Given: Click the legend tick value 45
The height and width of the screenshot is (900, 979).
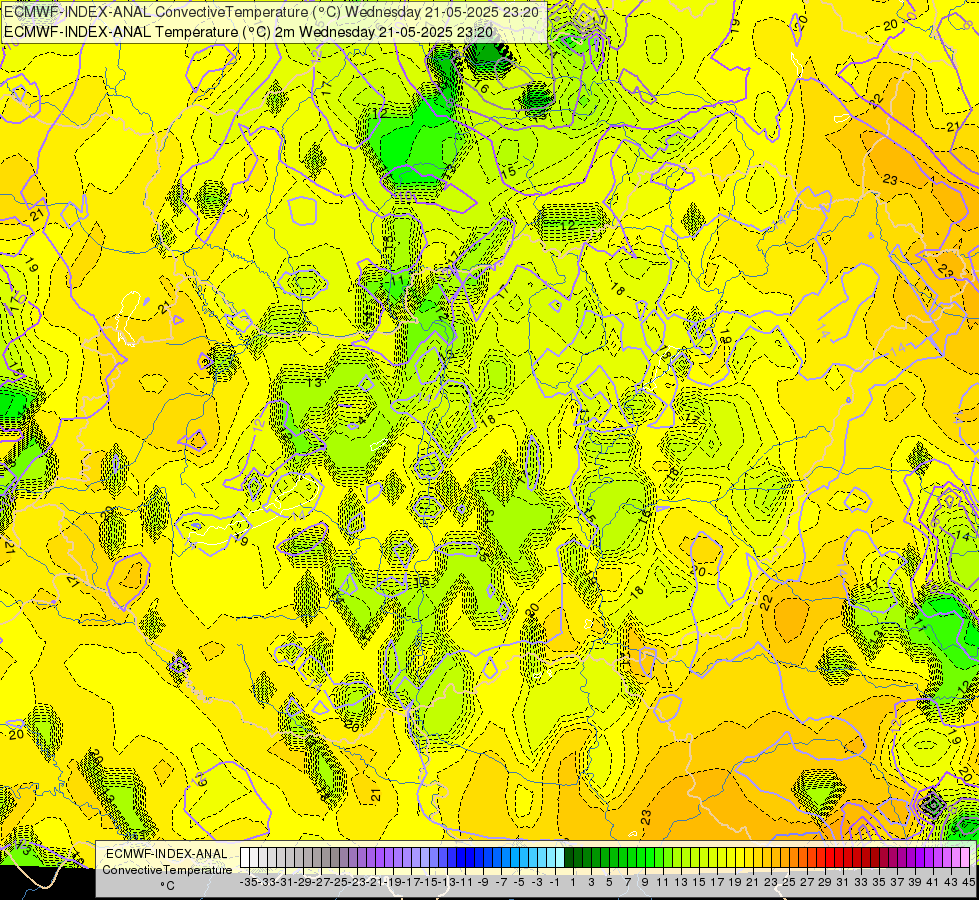Looking at the screenshot, I should (968, 883).
